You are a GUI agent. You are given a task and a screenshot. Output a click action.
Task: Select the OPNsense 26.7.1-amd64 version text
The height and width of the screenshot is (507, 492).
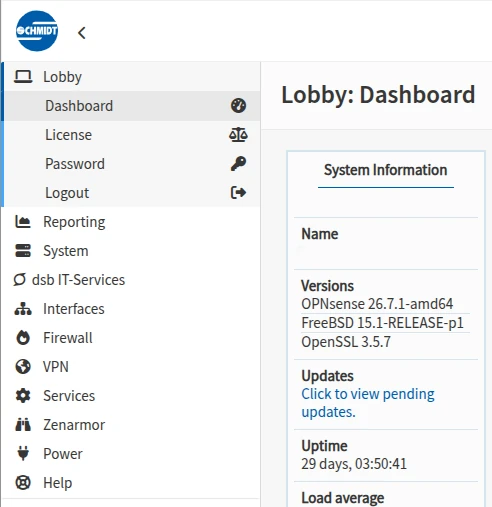coord(377,304)
